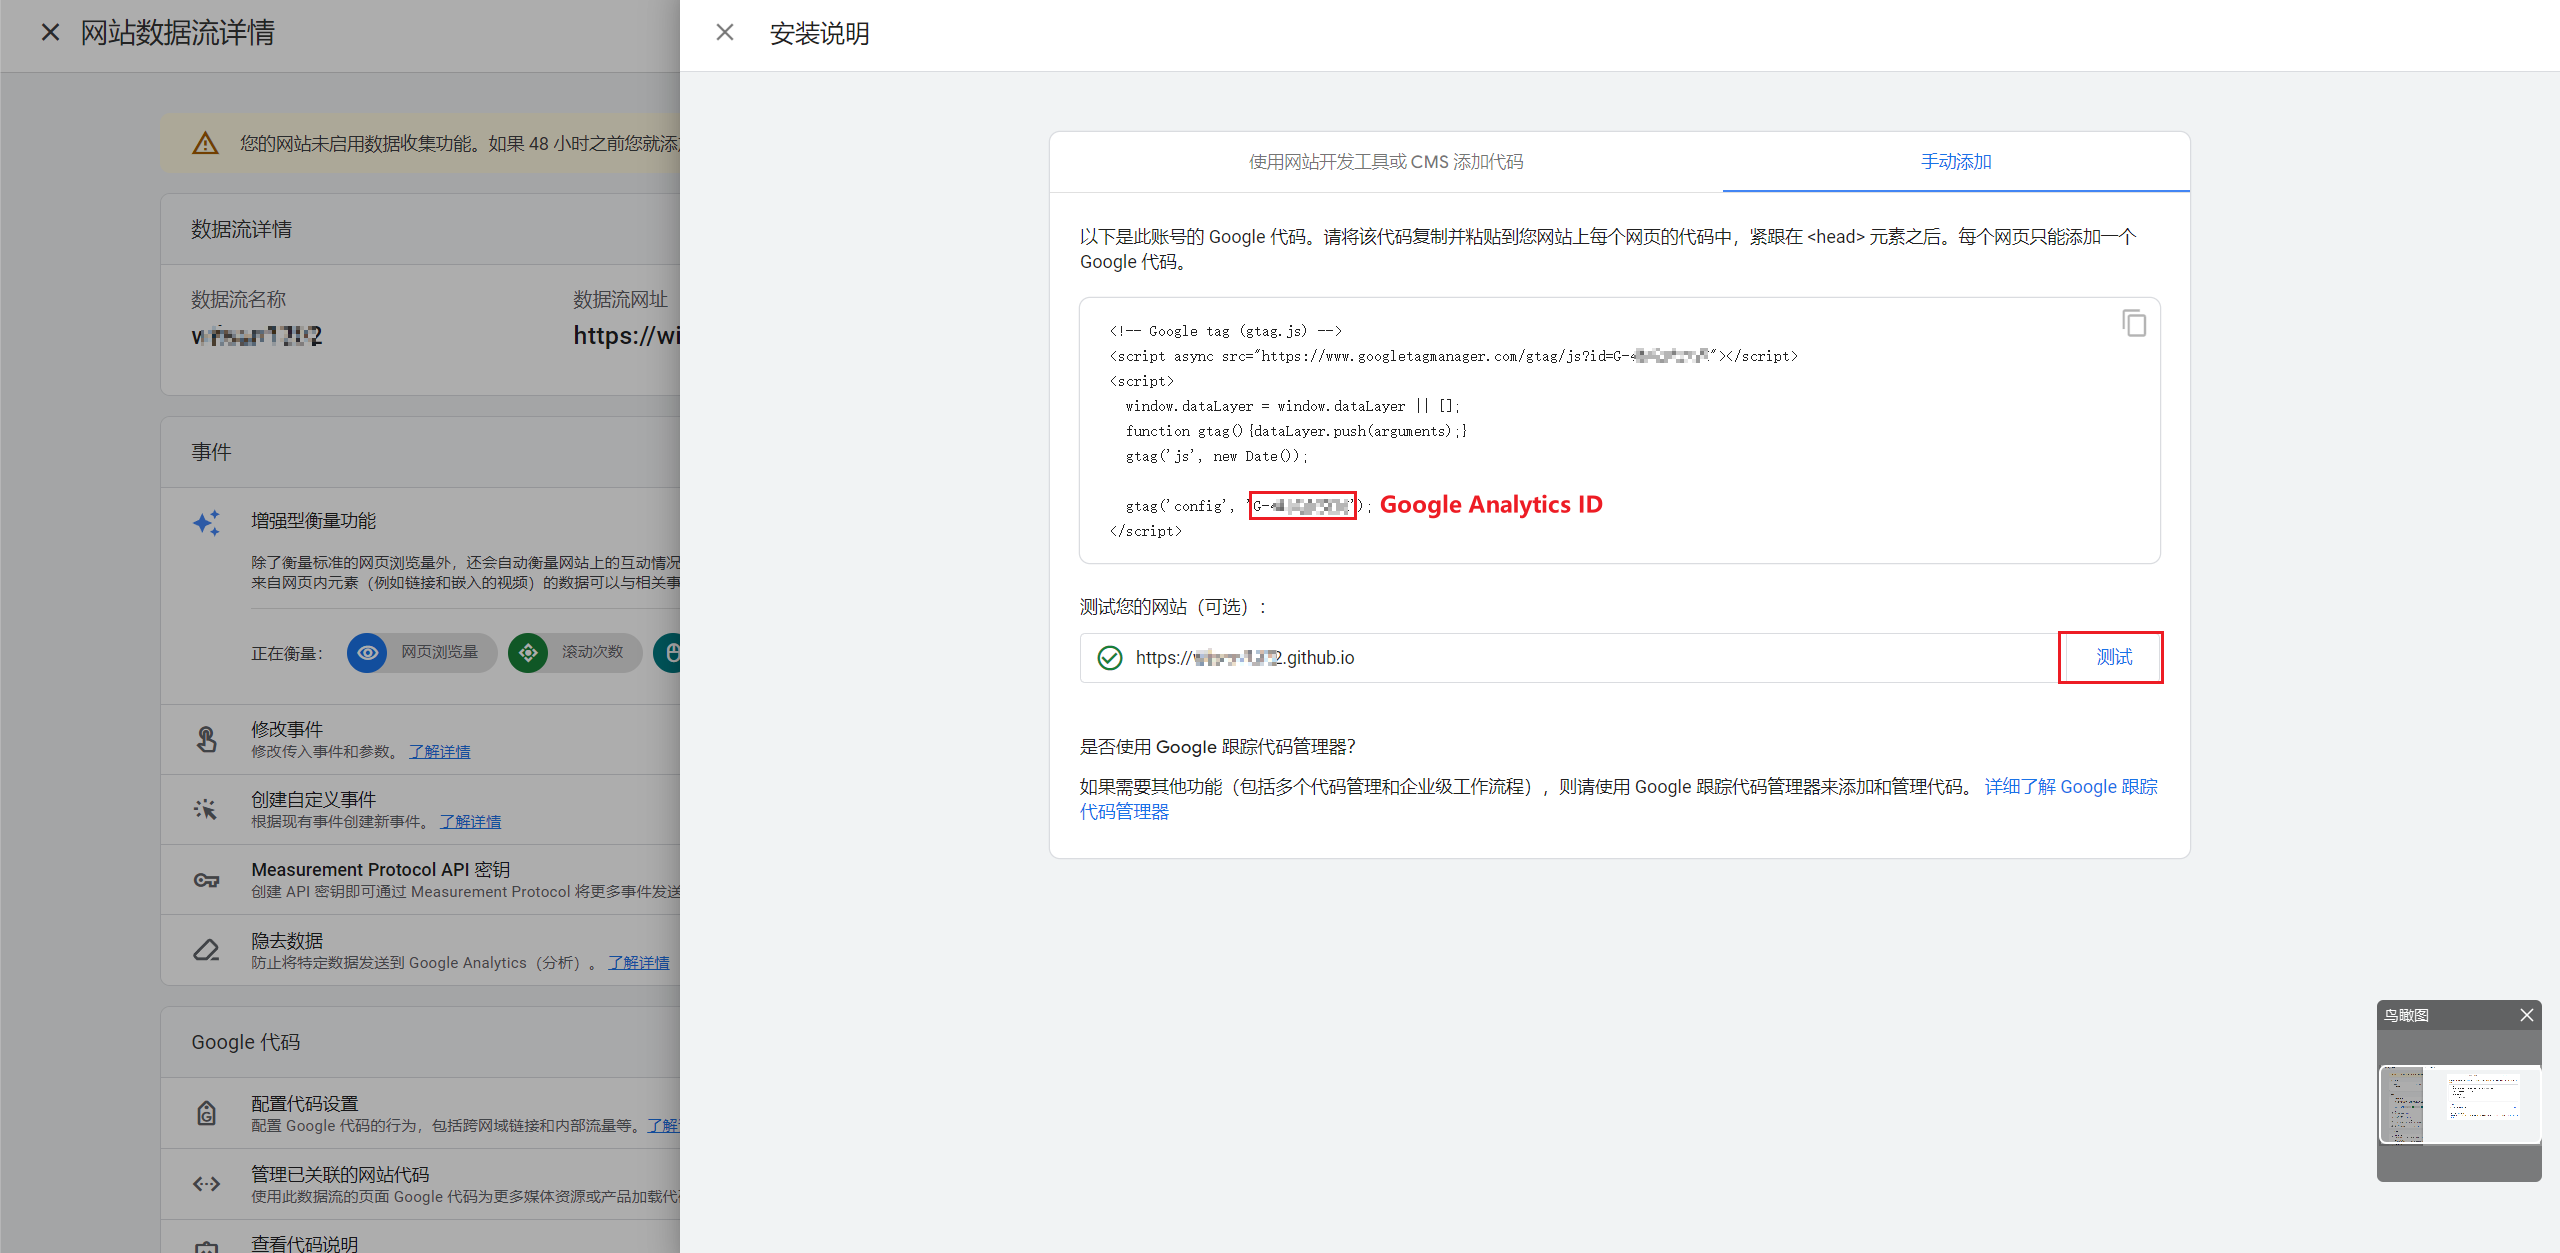Expand the 增强型衡量功能 section
The width and height of the screenshot is (2560, 1253).
[313, 521]
